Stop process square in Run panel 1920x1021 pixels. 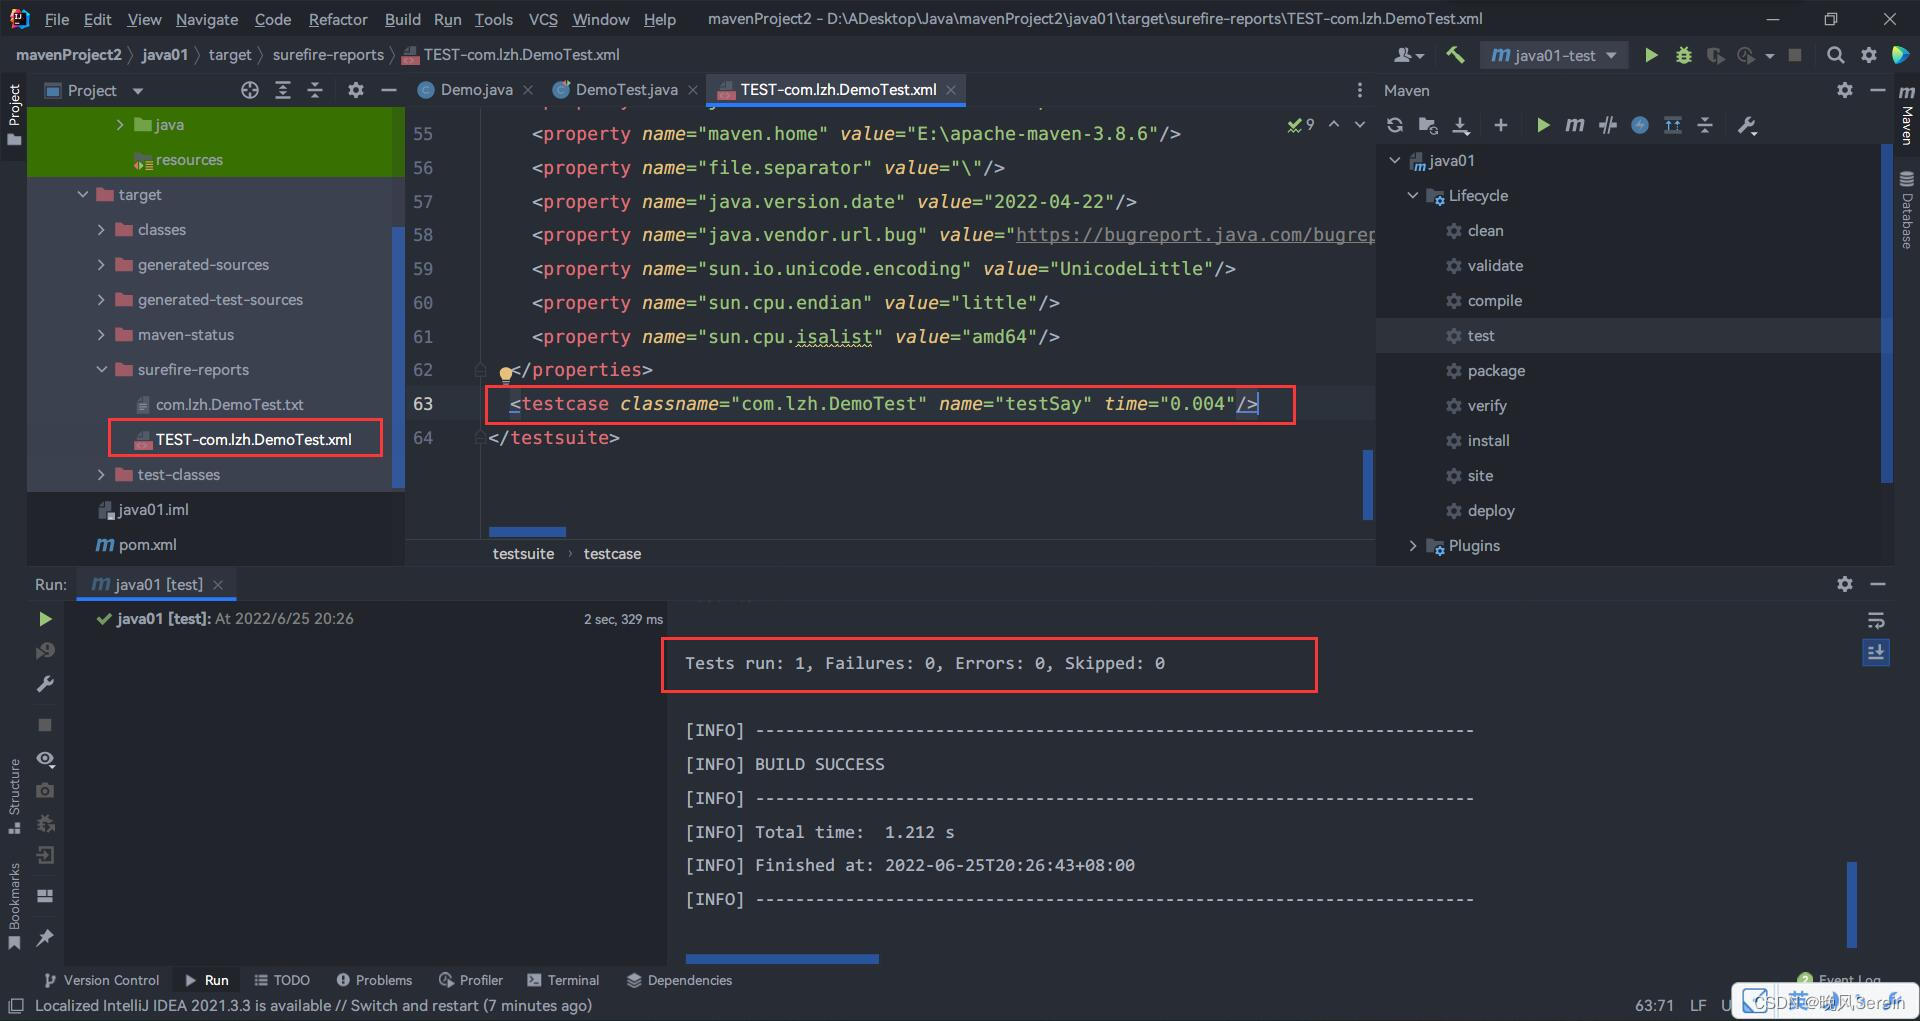[x=45, y=724]
